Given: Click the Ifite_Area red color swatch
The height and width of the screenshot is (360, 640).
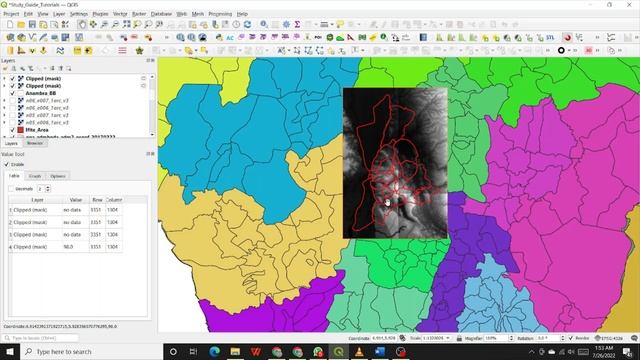Looking at the screenshot, I should click(20, 130).
